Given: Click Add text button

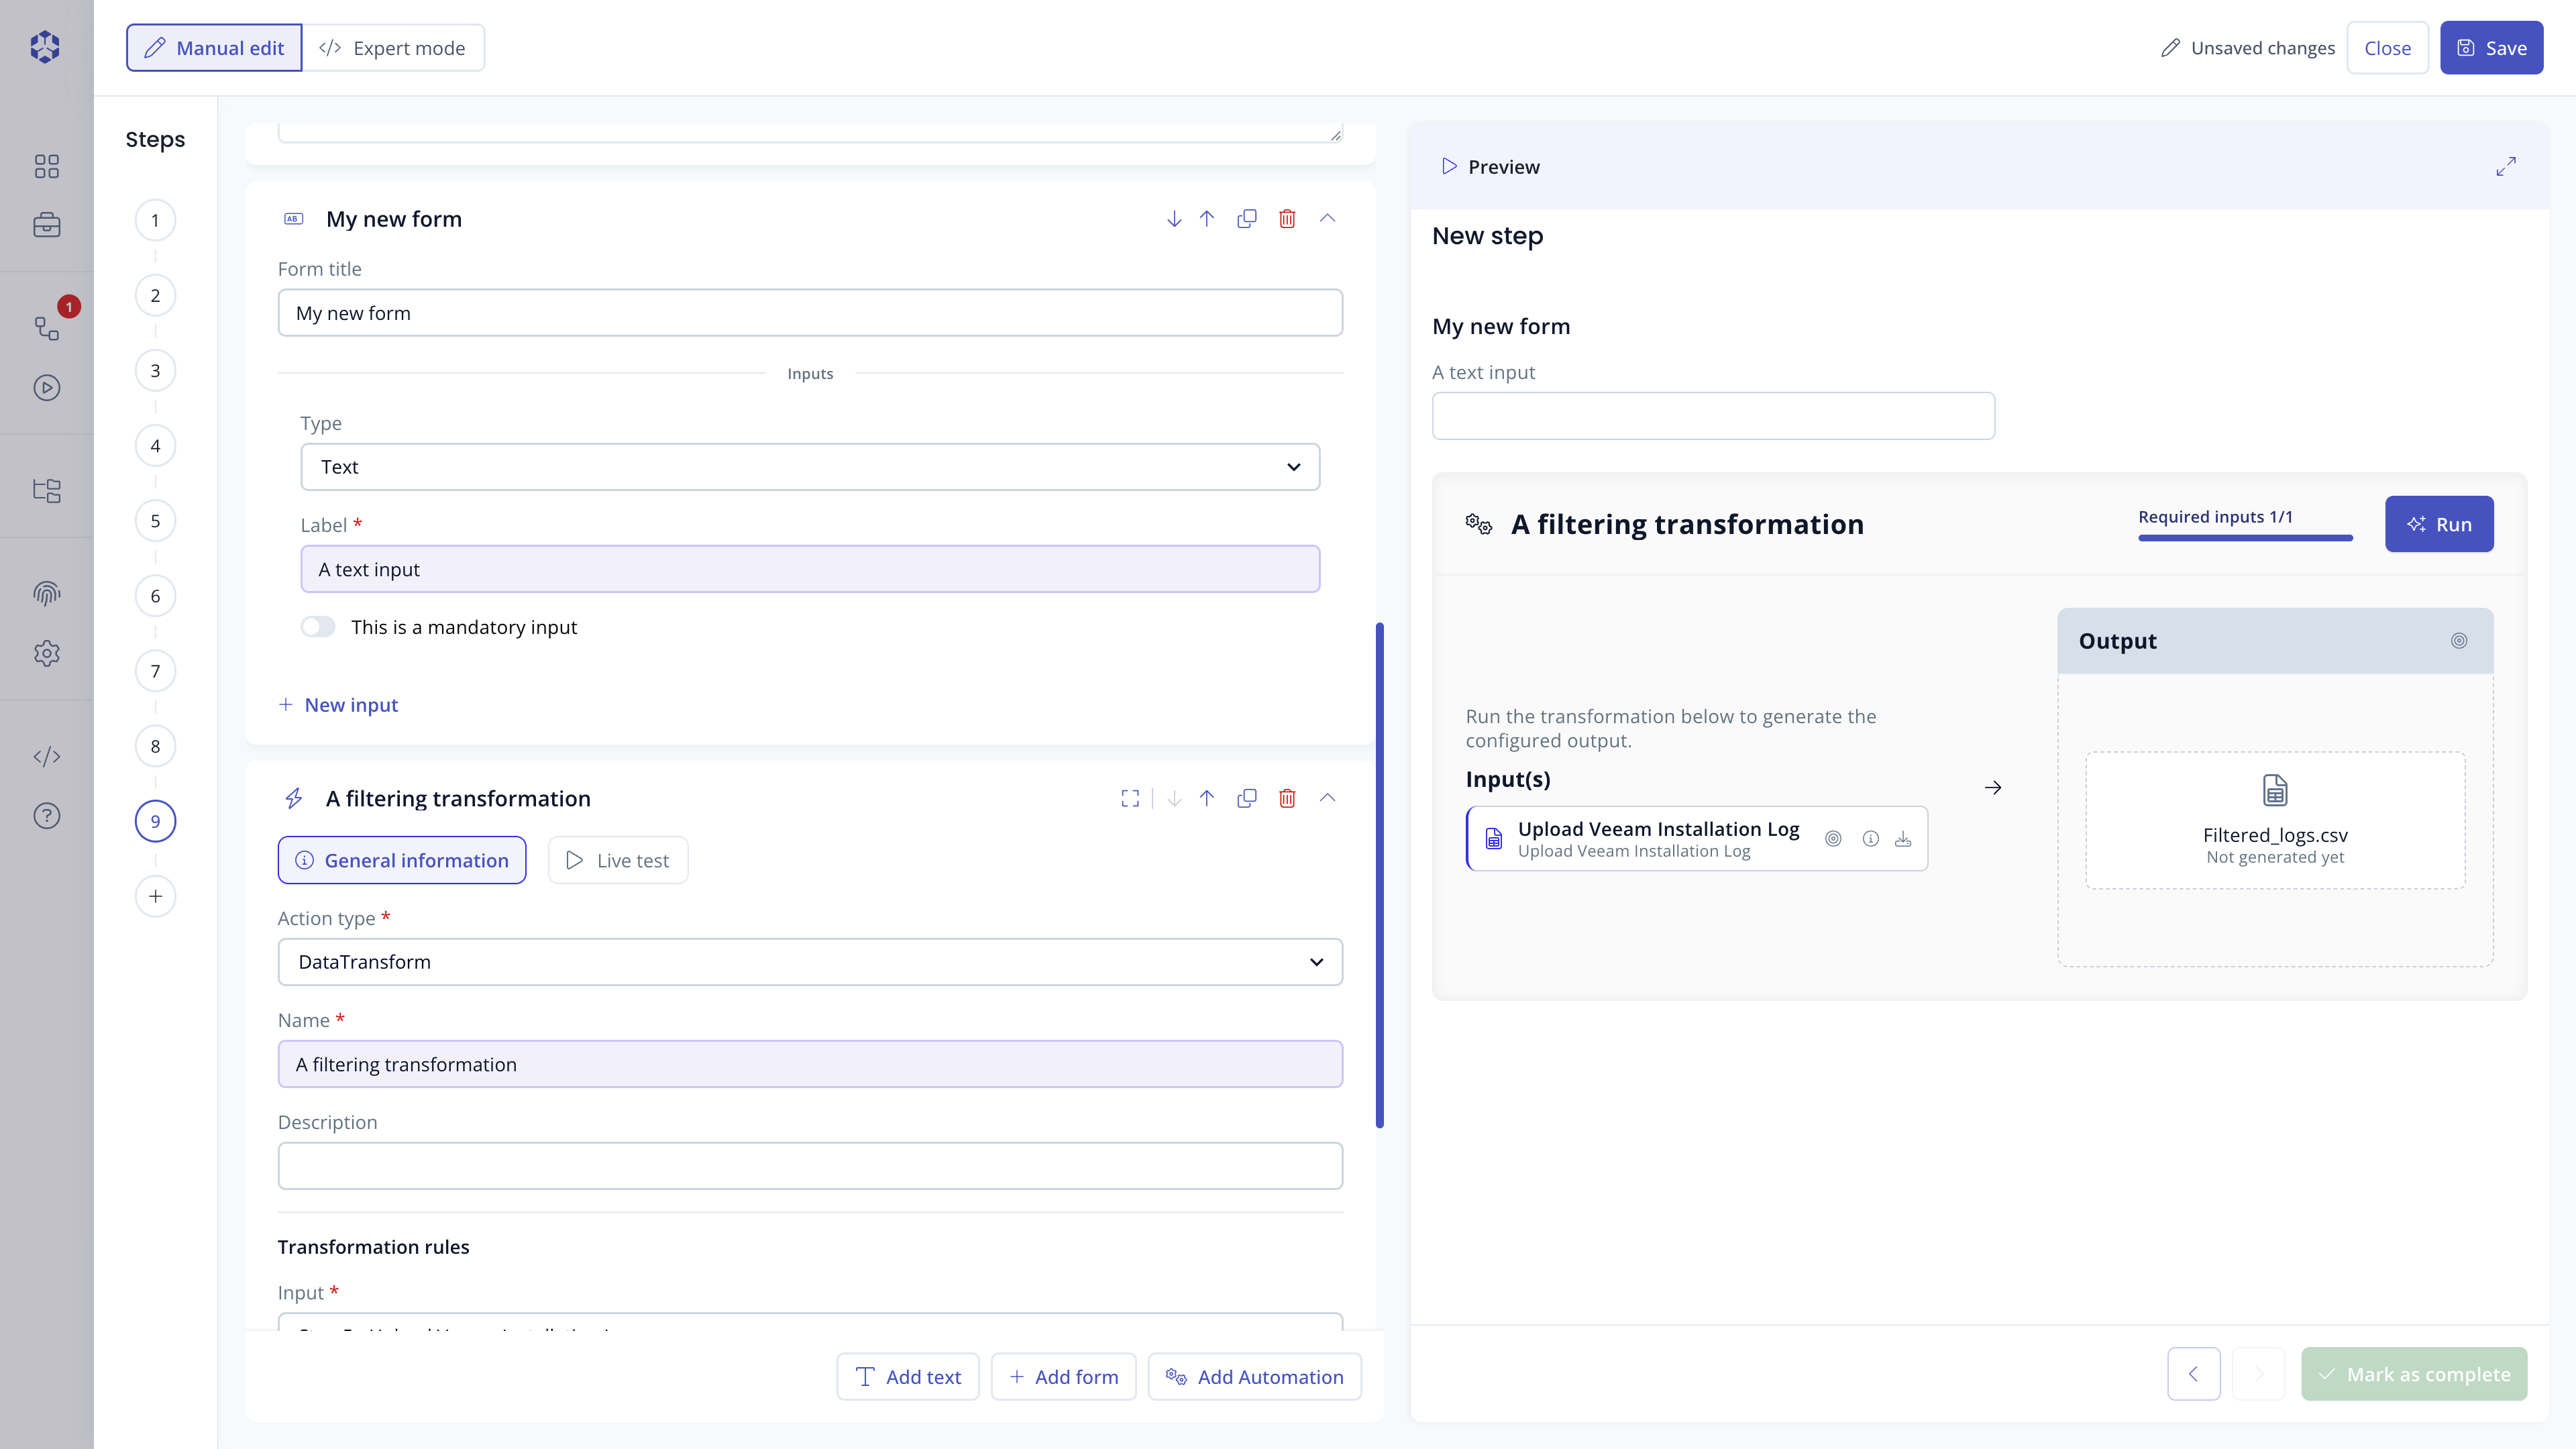Looking at the screenshot, I should [x=908, y=1377].
